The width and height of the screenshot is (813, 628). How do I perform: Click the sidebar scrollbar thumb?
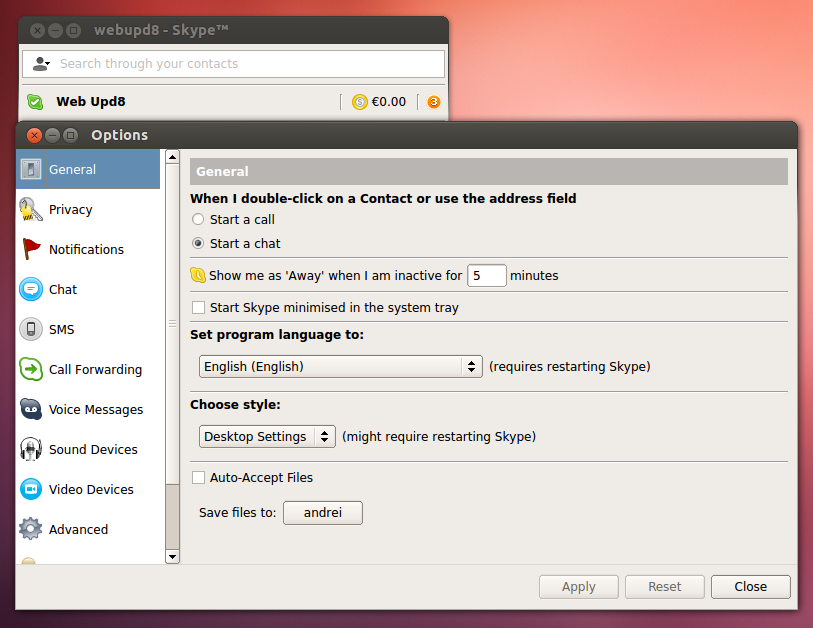173,324
